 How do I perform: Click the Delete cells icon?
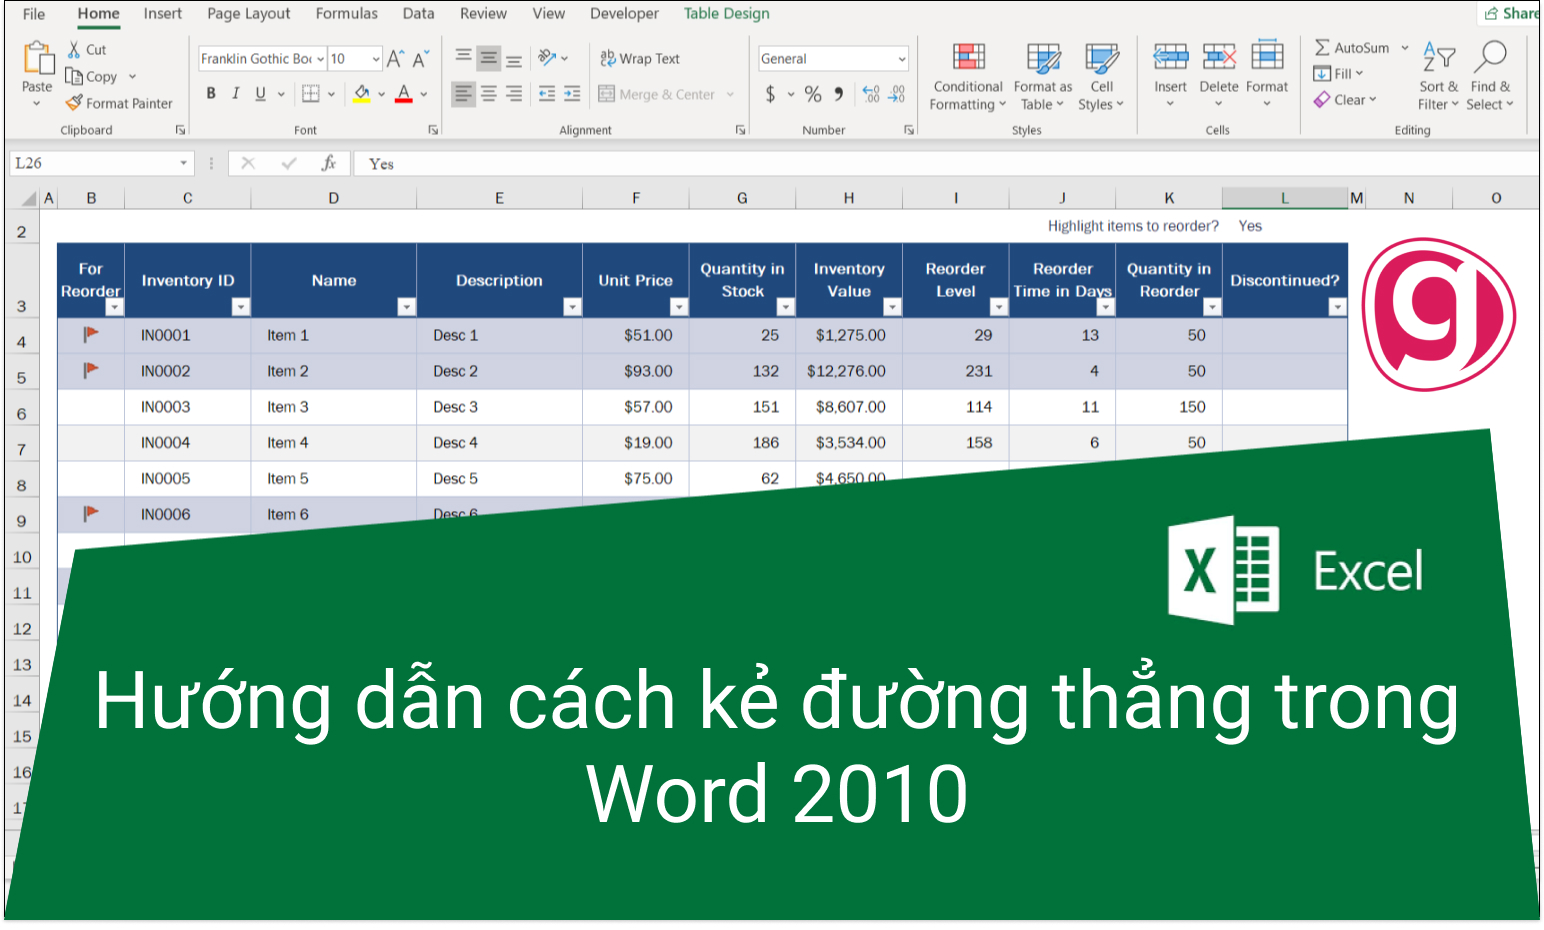(x=1219, y=57)
